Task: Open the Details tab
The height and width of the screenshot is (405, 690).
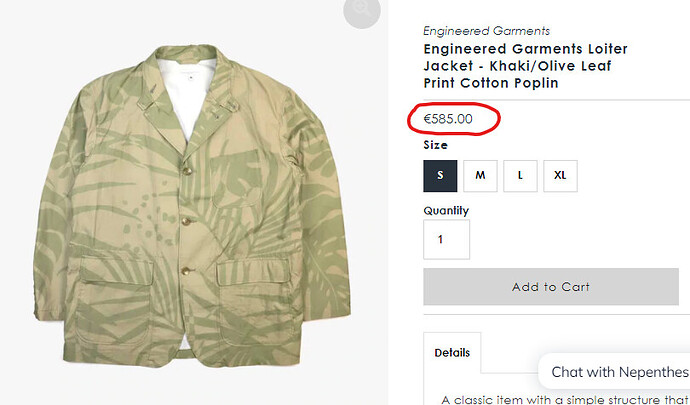Action: point(452,353)
